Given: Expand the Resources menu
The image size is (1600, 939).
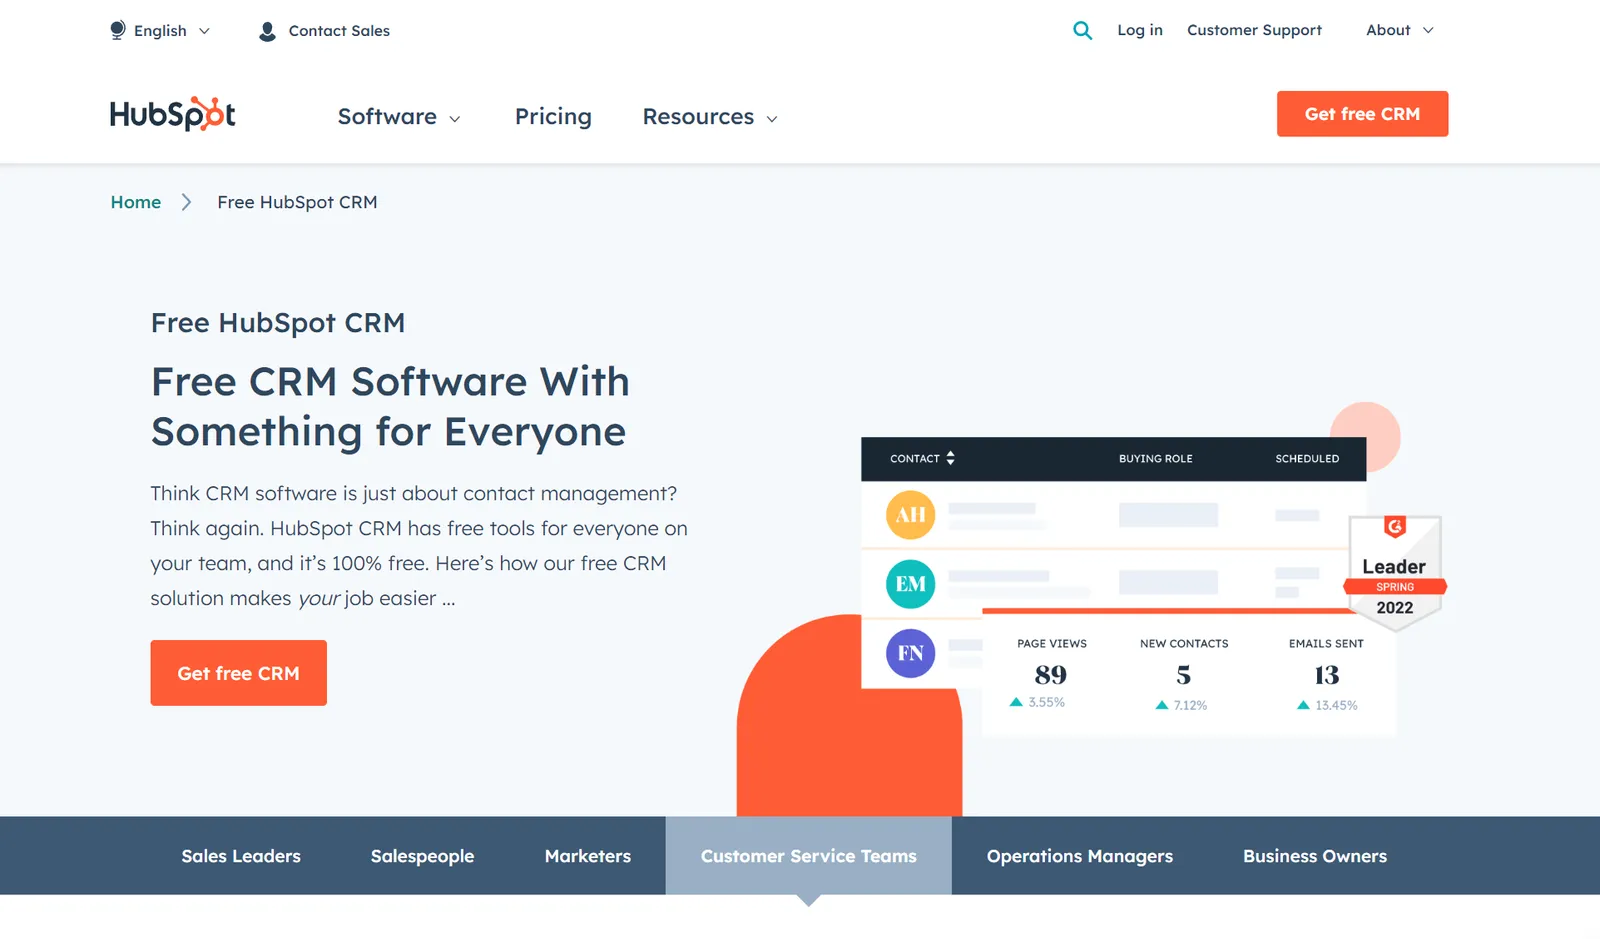Looking at the screenshot, I should pos(710,117).
